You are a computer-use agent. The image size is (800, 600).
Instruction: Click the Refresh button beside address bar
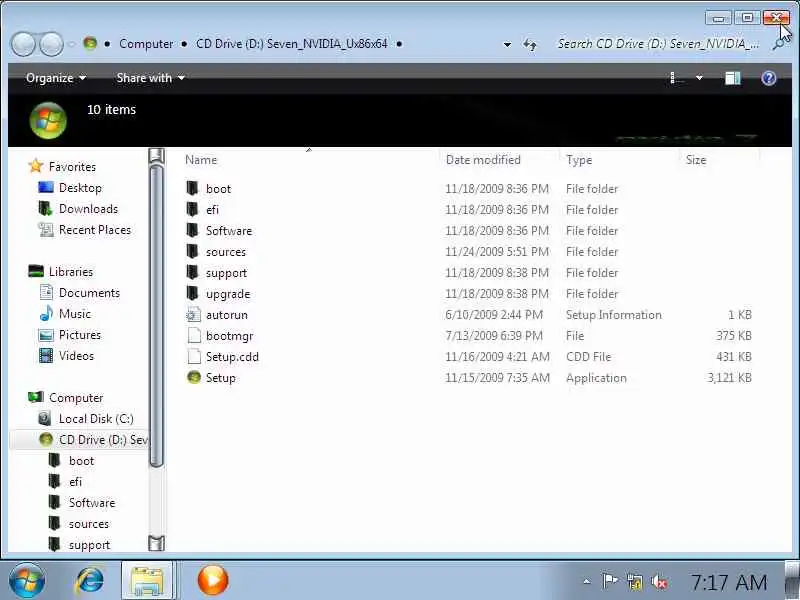tap(530, 45)
